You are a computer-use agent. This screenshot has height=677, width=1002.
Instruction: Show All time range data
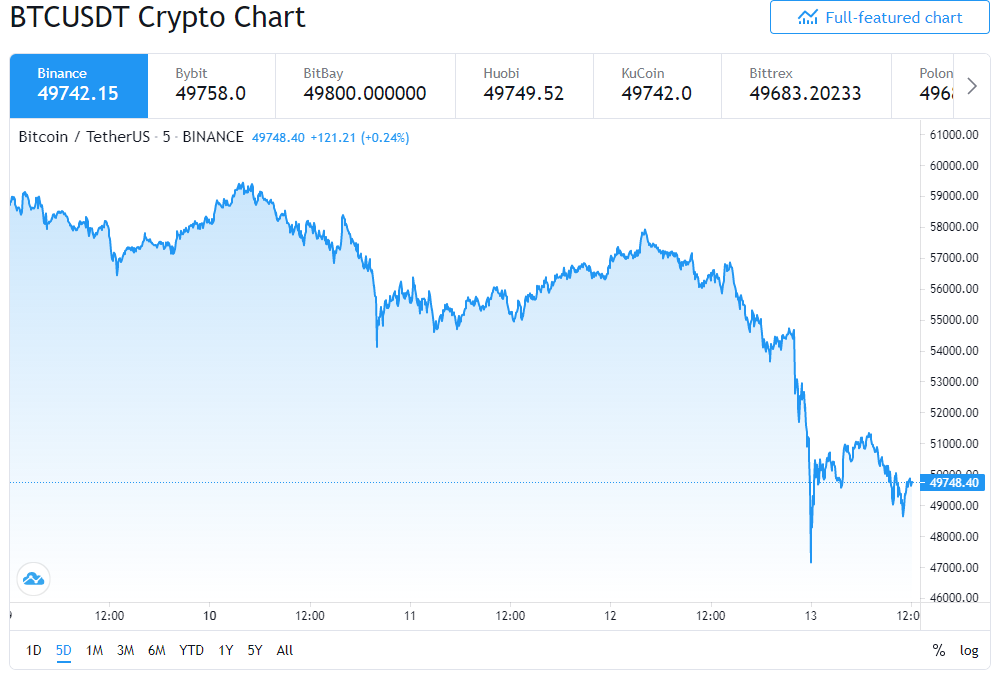coord(284,650)
